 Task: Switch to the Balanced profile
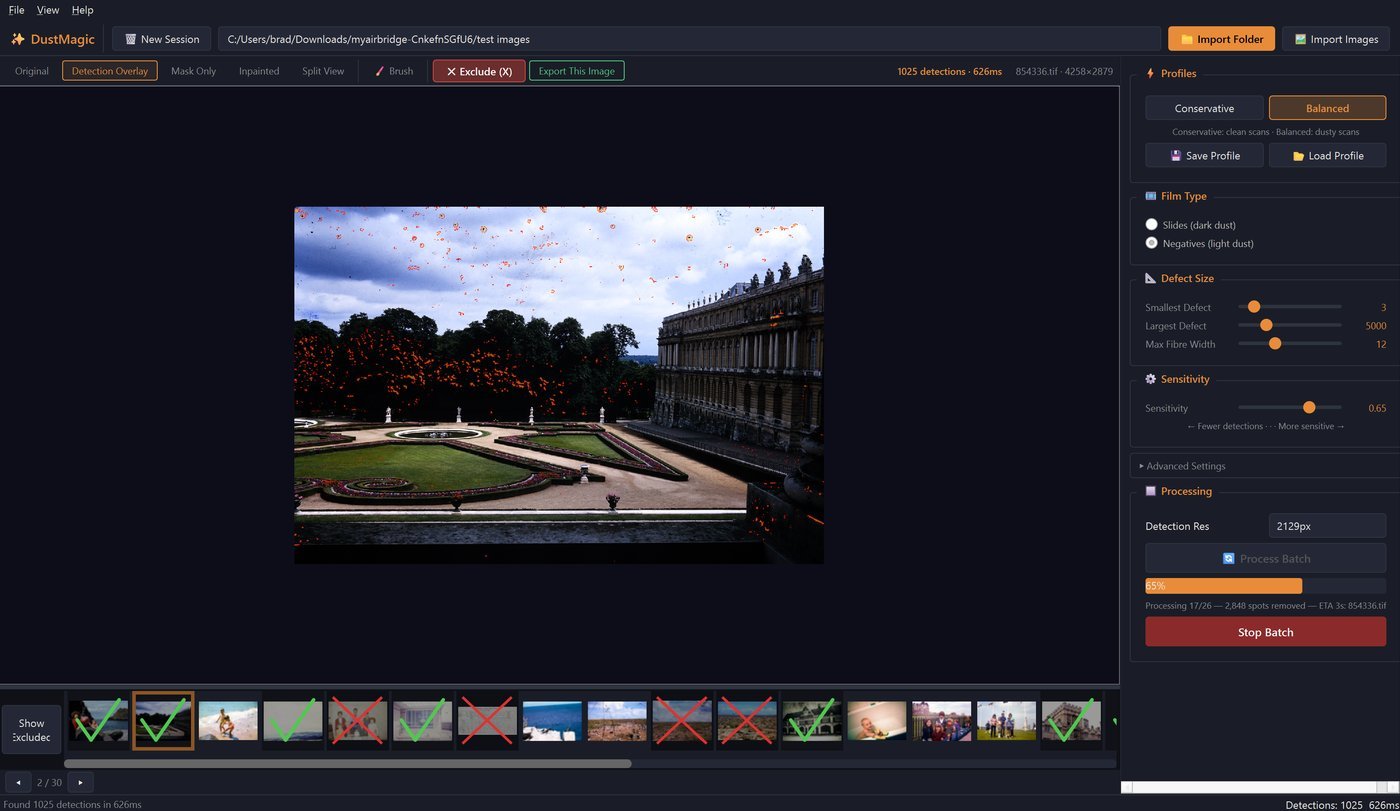tap(1327, 108)
